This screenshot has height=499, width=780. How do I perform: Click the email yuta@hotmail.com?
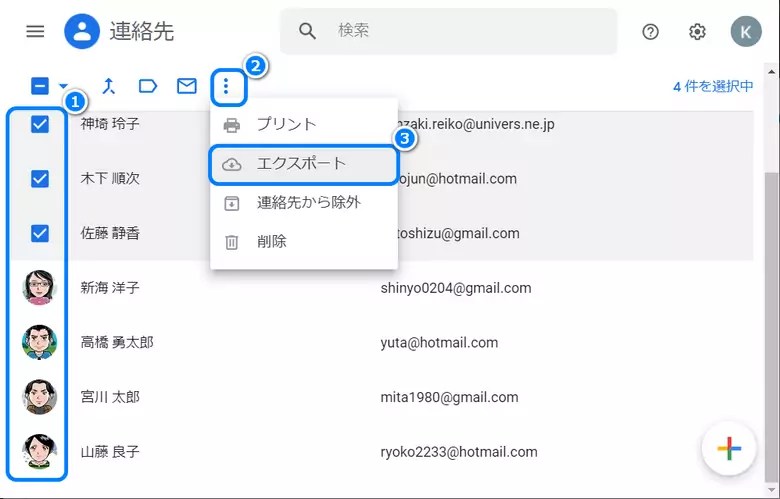(439, 343)
